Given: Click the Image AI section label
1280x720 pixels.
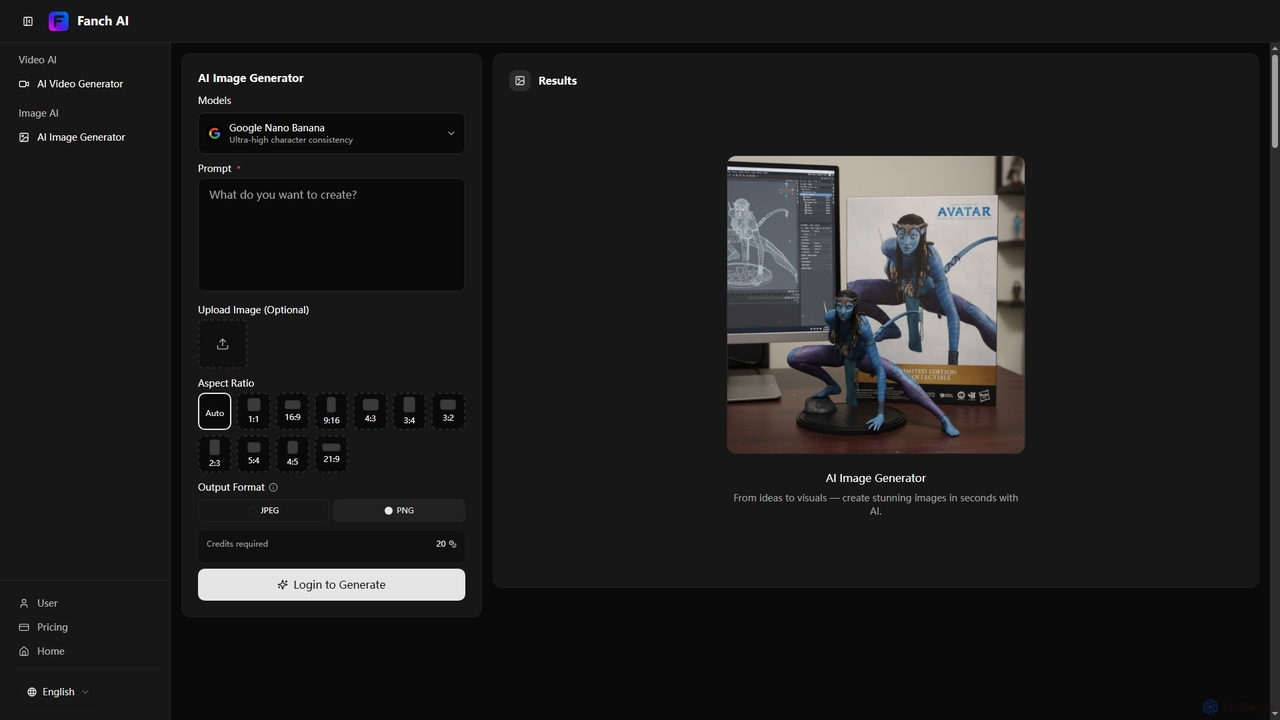Looking at the screenshot, I should pos(38,113).
